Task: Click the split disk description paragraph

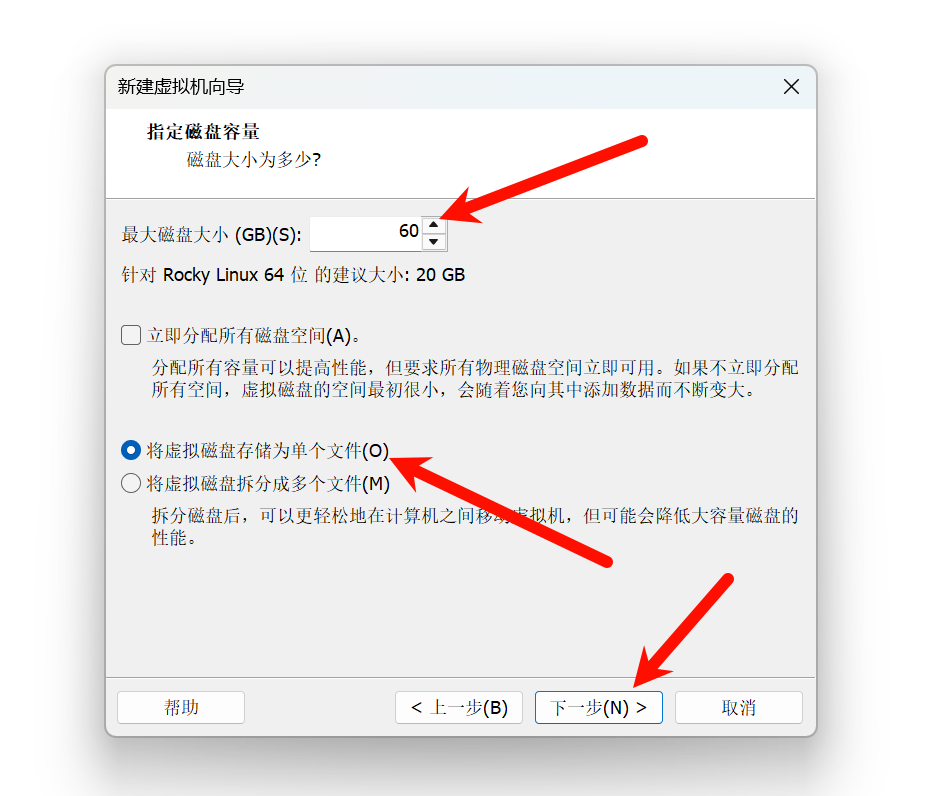Action: coord(475,527)
